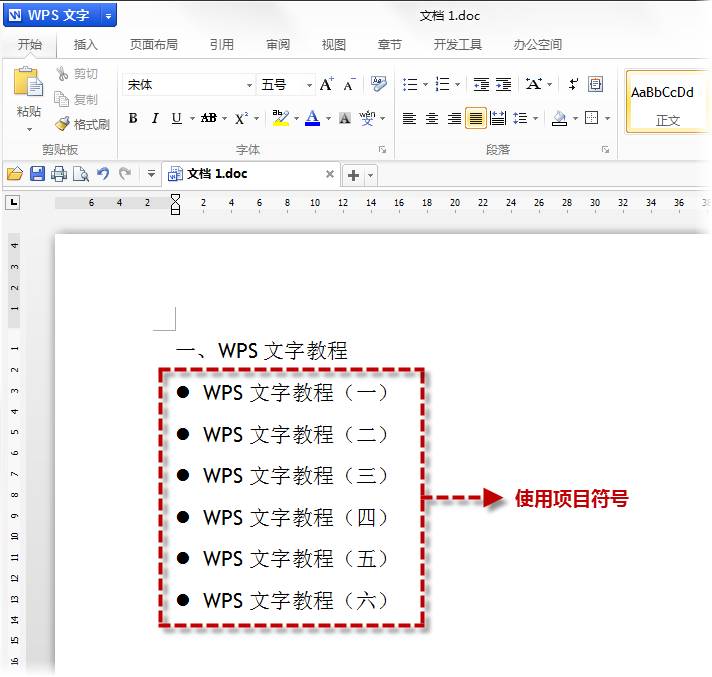The width and height of the screenshot is (712, 677).
Task: Apply bullet list formatting
Action: pos(410,84)
